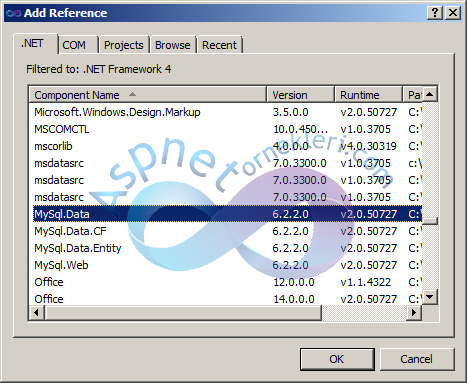This screenshot has width=467, height=383.
Task: Confirm with the OK button
Action: coord(337,359)
